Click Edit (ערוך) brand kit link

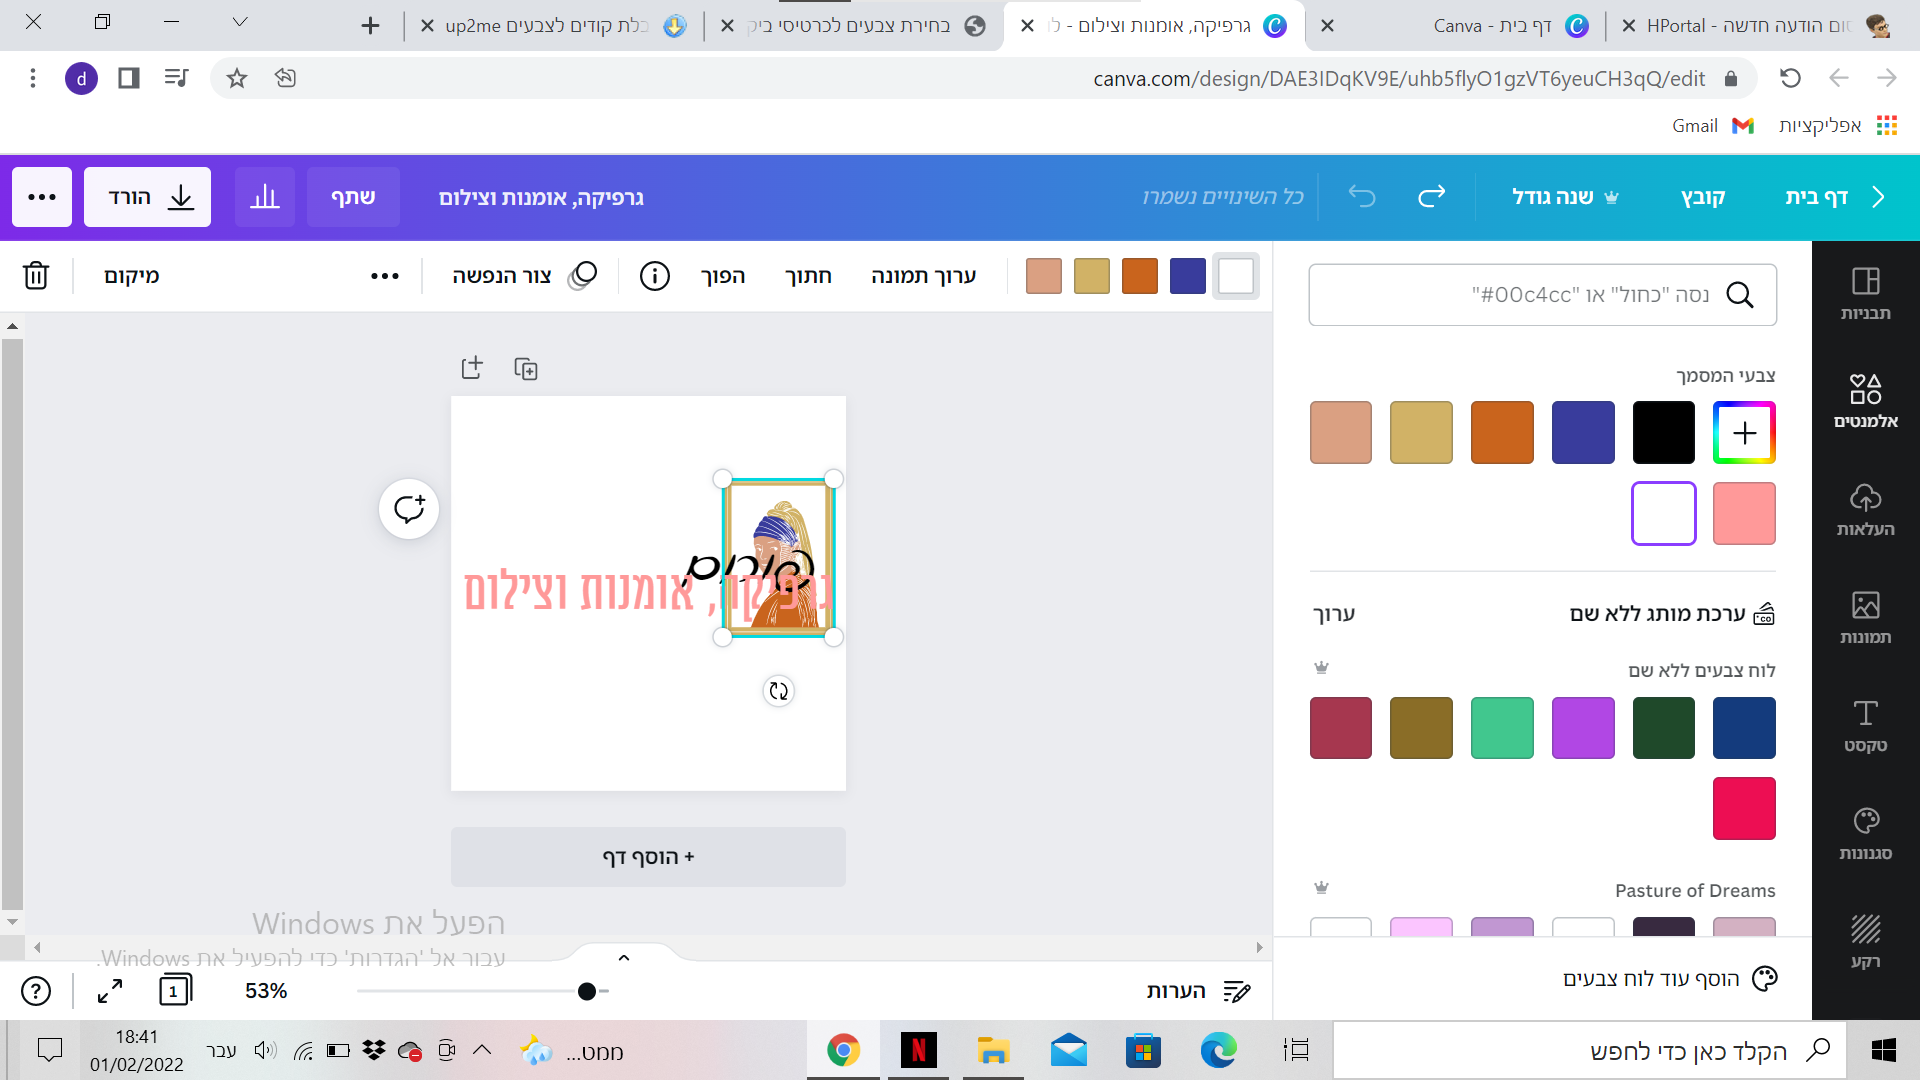point(1334,614)
